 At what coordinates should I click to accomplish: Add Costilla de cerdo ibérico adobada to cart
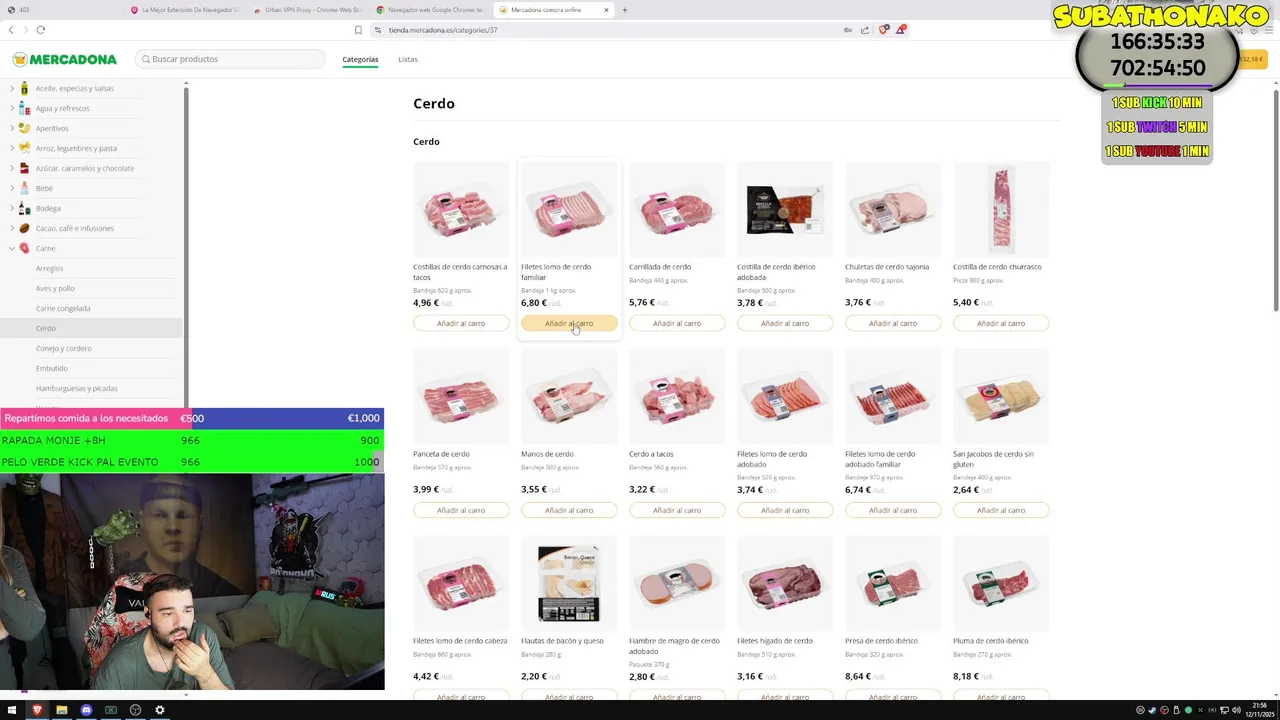click(x=785, y=323)
